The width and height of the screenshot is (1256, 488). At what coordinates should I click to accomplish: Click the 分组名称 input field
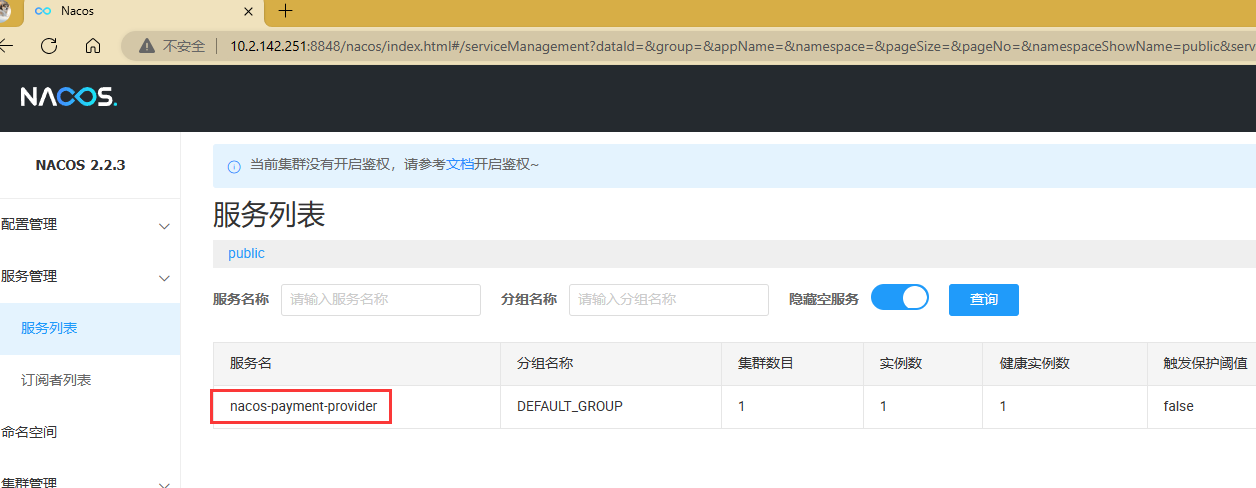click(x=669, y=299)
